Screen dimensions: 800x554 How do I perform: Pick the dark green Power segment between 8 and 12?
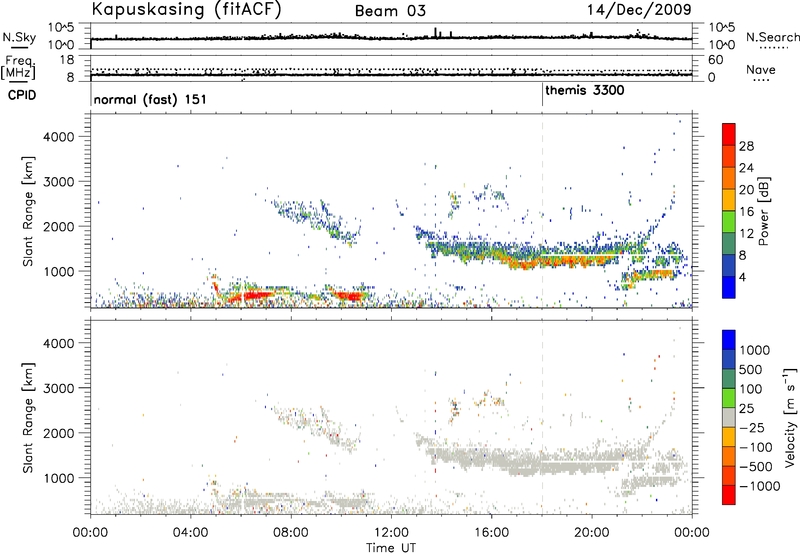point(729,244)
